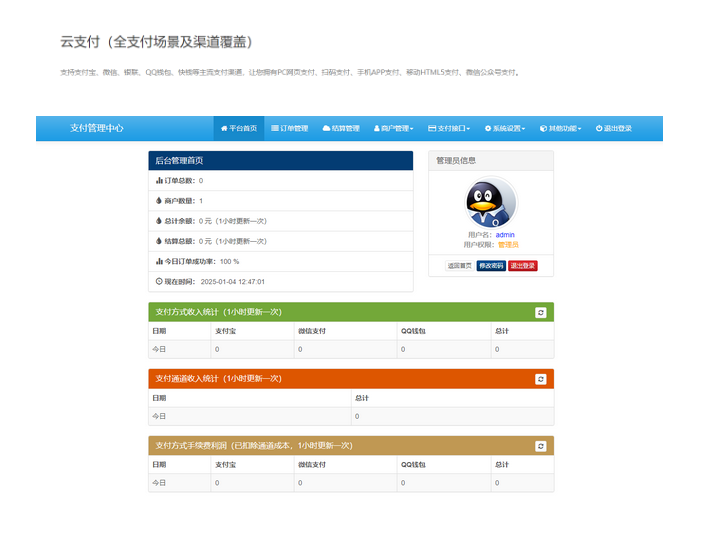Open 结算管理 from the navbar
The height and width of the screenshot is (541, 722).
tap(341, 128)
